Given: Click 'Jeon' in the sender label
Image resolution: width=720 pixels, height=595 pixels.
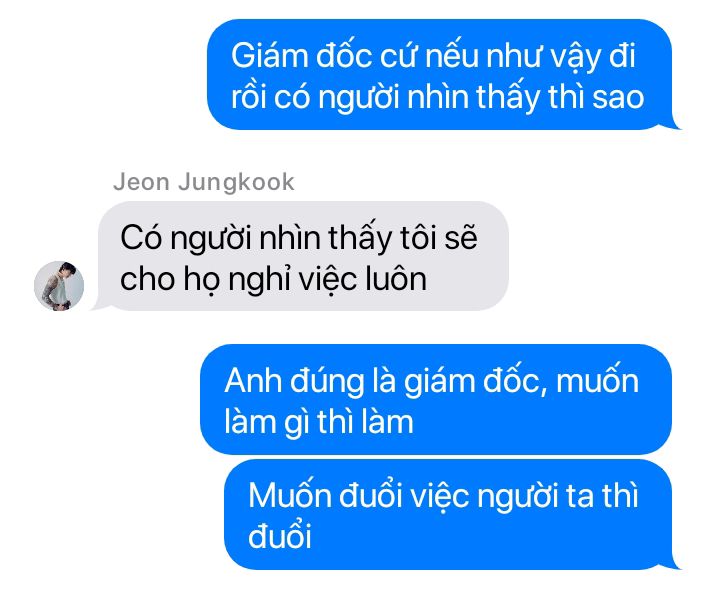Looking at the screenshot, I should tap(141, 182).
